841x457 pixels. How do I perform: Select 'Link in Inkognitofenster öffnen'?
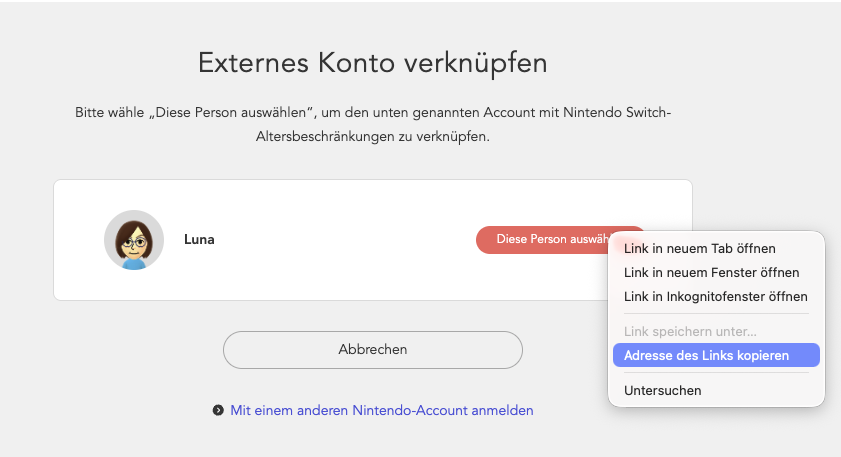pos(716,297)
